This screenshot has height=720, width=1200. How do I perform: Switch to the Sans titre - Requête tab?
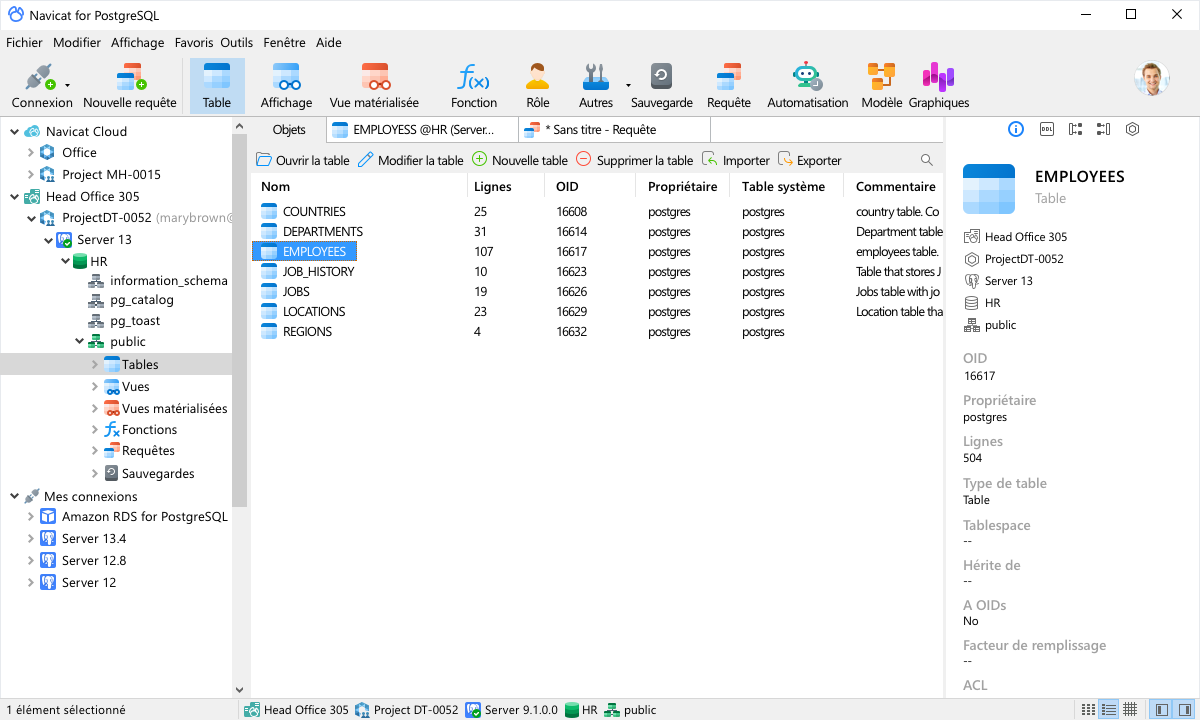pyautogui.click(x=614, y=130)
